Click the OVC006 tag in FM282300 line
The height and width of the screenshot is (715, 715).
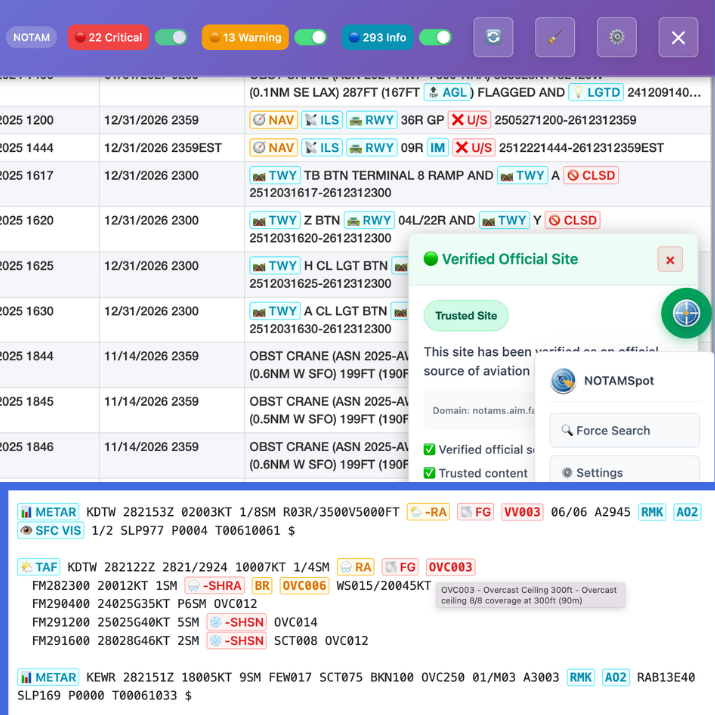point(304,585)
